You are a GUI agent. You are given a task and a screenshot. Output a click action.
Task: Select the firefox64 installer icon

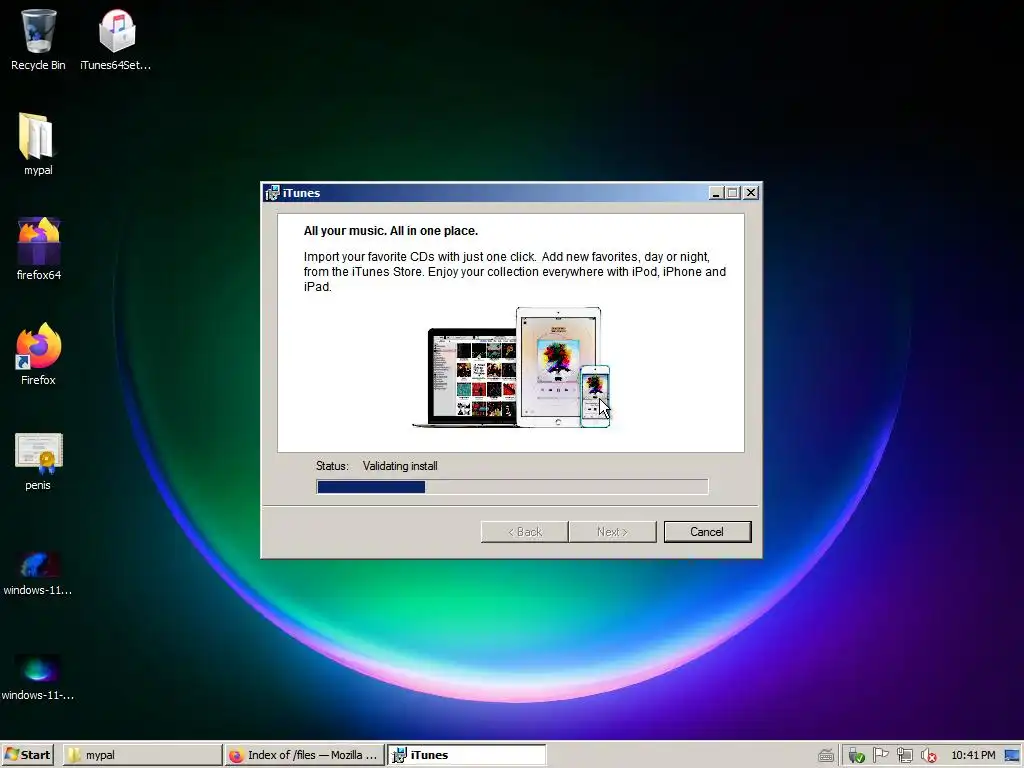[x=39, y=249]
